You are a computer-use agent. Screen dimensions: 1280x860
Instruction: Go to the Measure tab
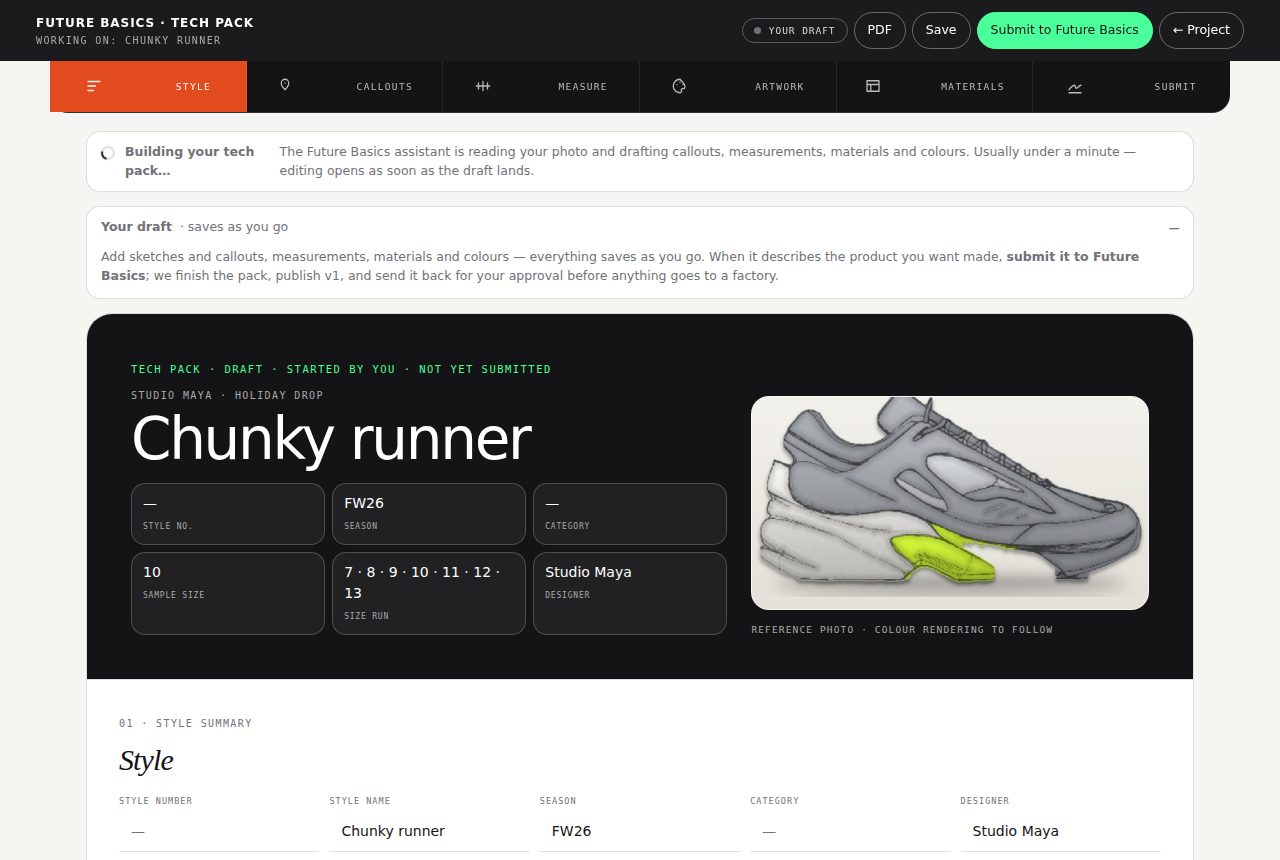pyautogui.click(x=541, y=87)
